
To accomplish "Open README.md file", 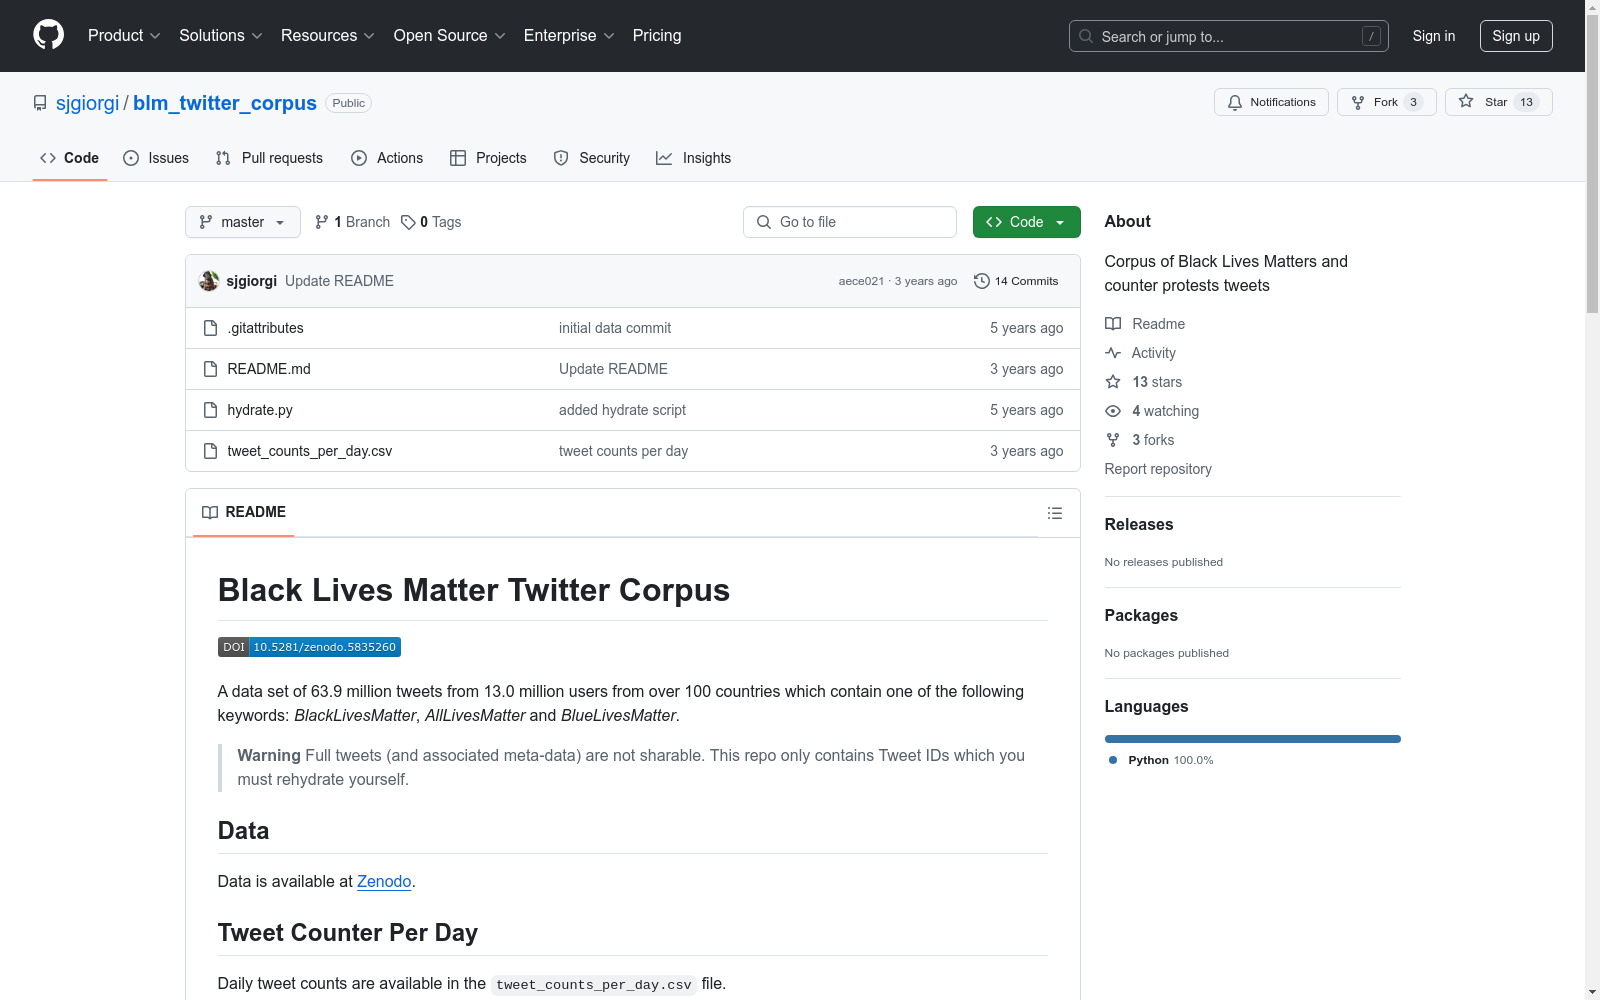I will tap(269, 369).
